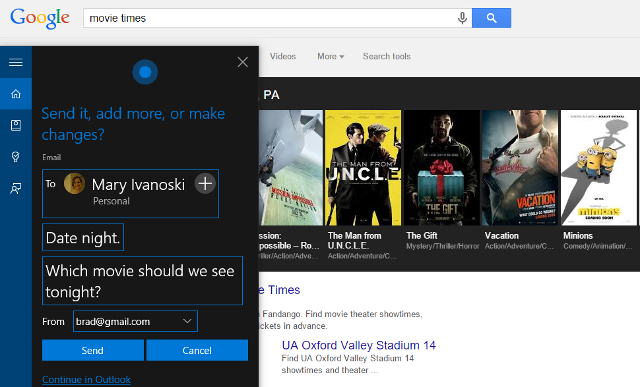The height and width of the screenshot is (387, 640).
Task: Add another recipient with plus button
Action: [x=205, y=183]
